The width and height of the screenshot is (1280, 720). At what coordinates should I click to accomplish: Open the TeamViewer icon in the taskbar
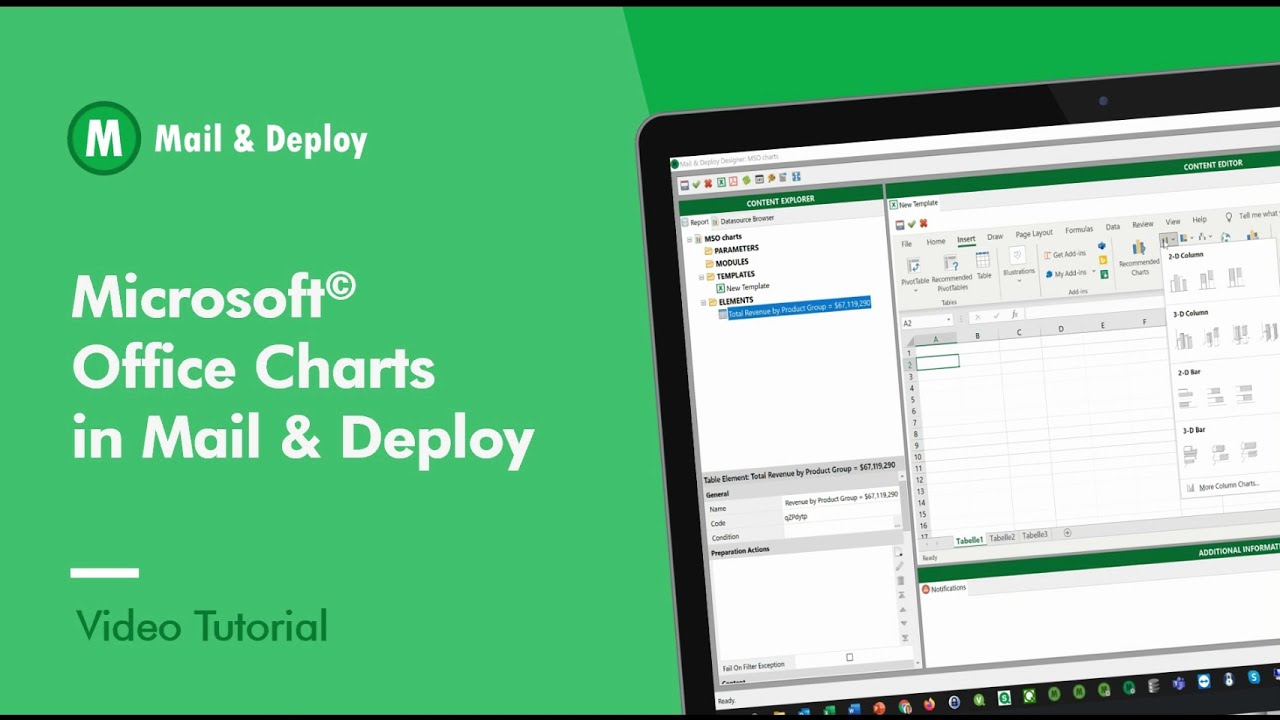(1204, 681)
